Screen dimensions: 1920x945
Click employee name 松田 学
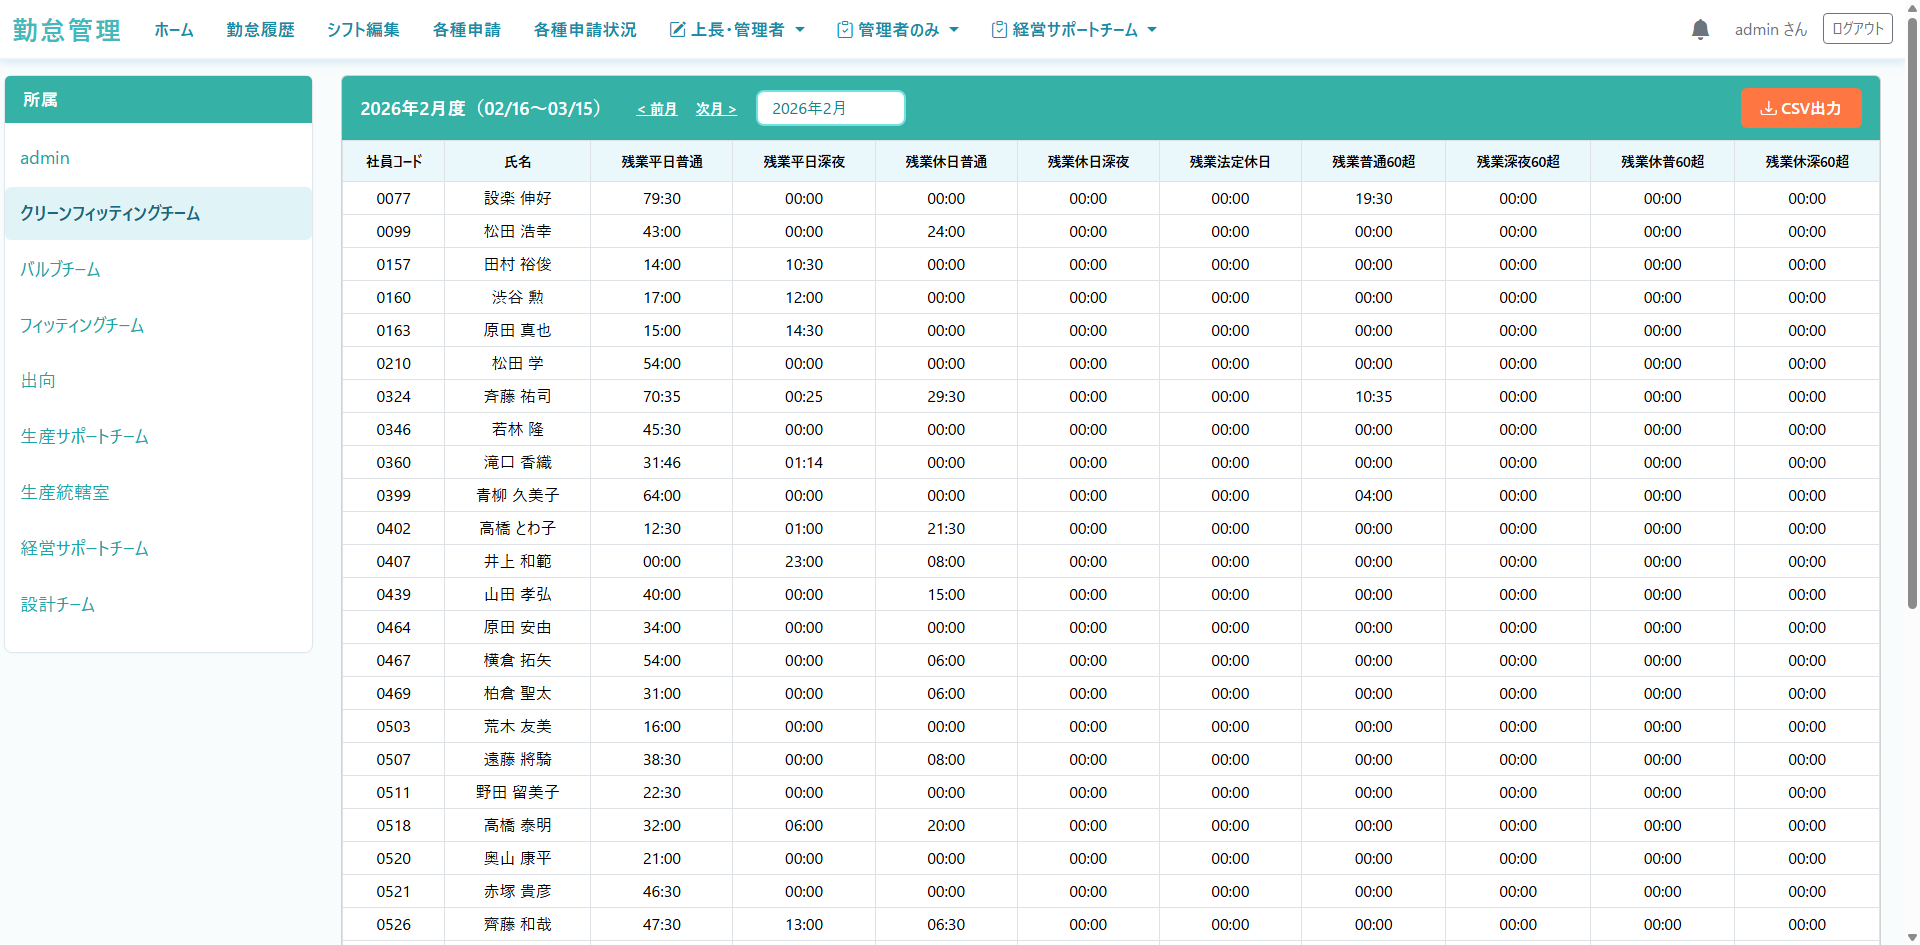click(518, 364)
